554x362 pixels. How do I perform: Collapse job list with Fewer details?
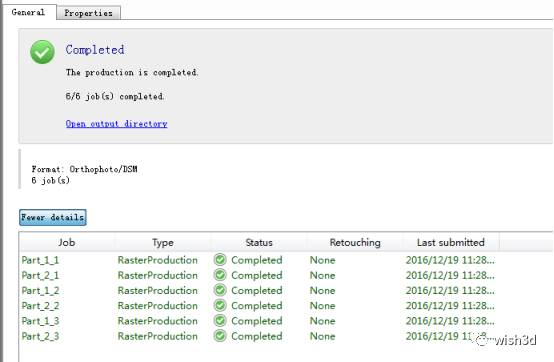pos(53,217)
